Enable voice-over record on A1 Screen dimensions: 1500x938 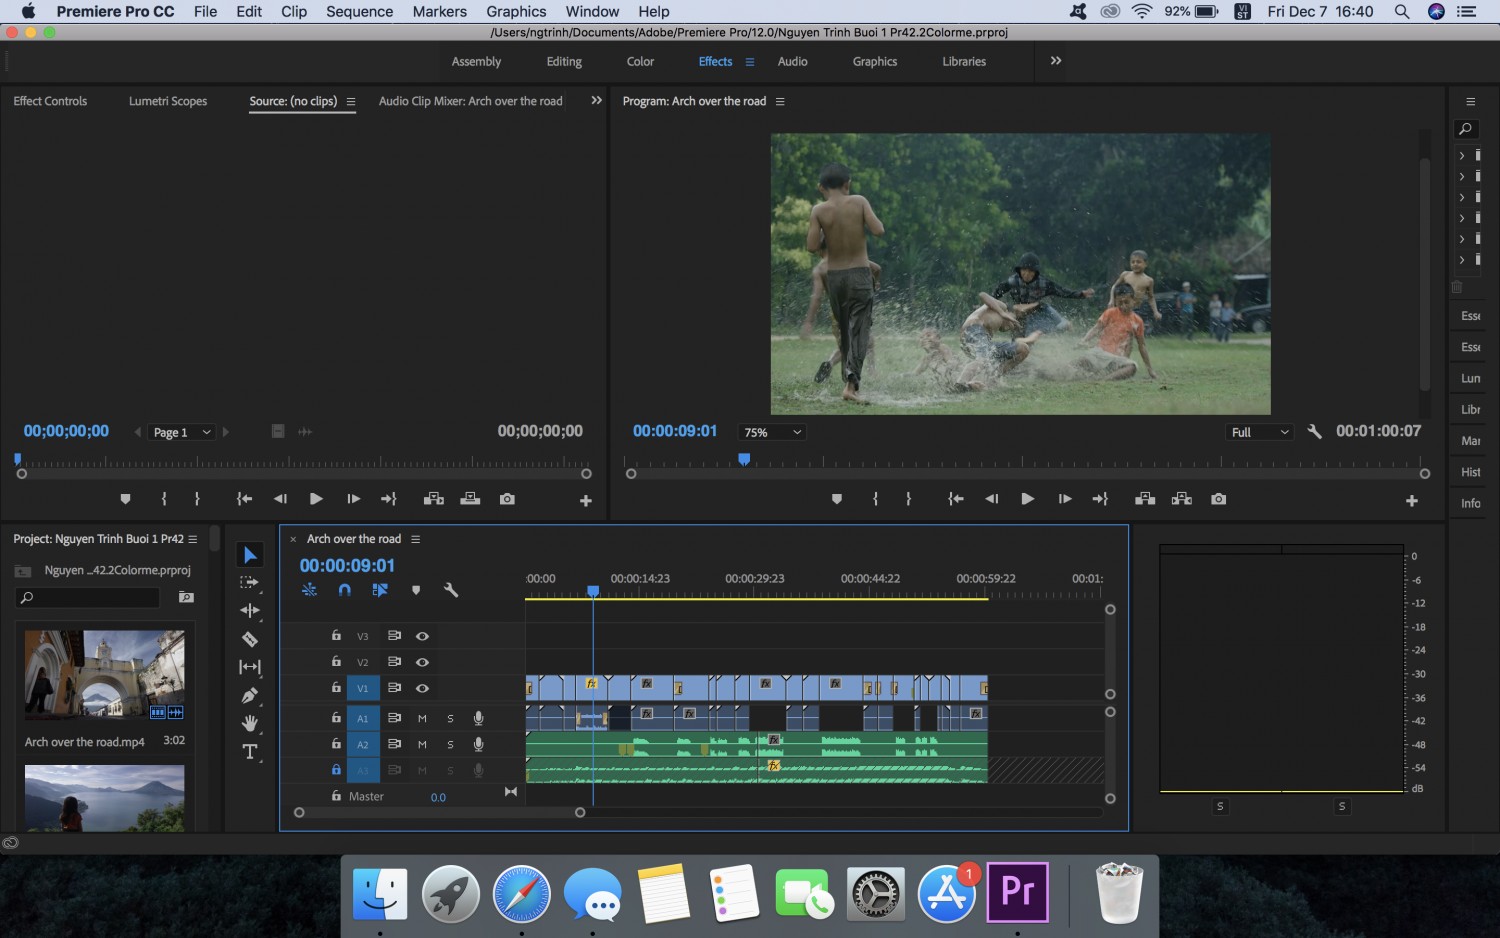tap(479, 718)
